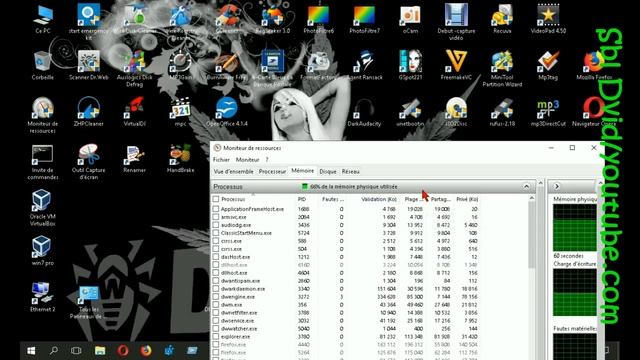Tick the header checkbox beside Processus column
640x360 pixels.
216,199
